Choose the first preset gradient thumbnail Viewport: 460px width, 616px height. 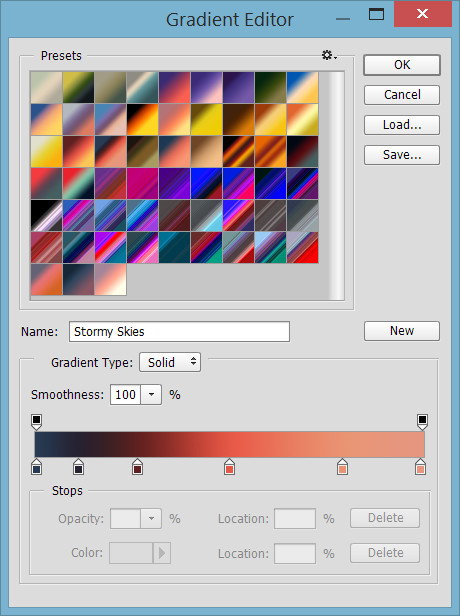46,87
